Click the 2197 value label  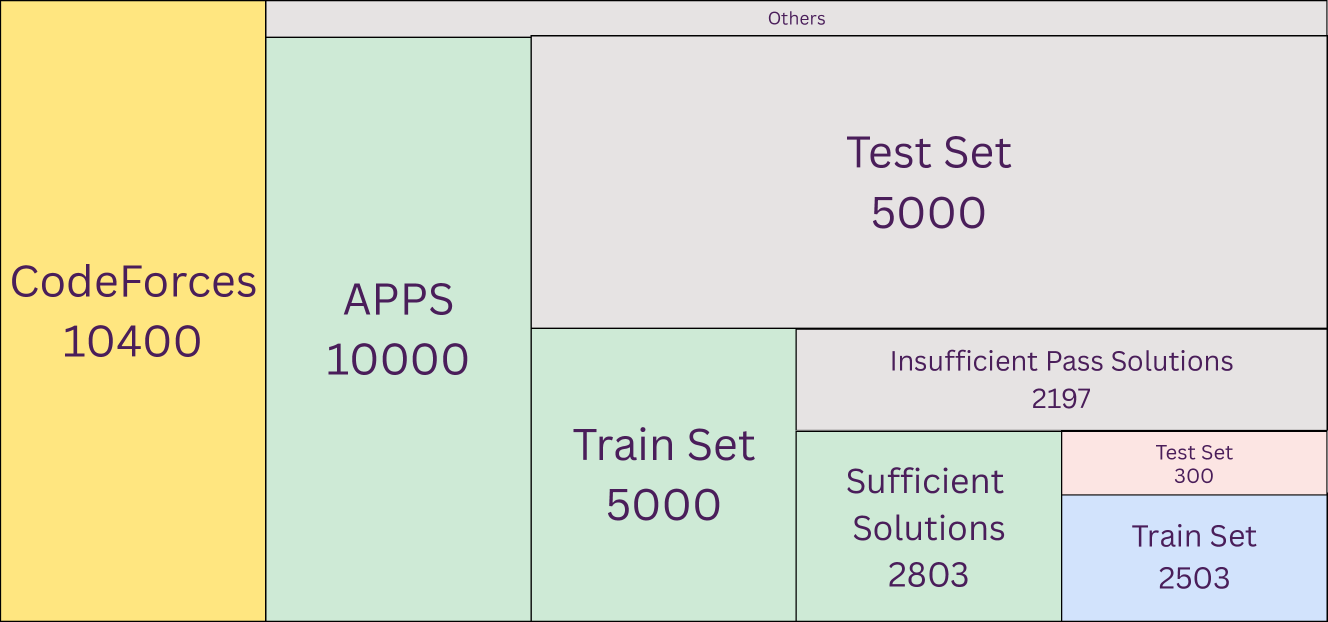point(1061,399)
